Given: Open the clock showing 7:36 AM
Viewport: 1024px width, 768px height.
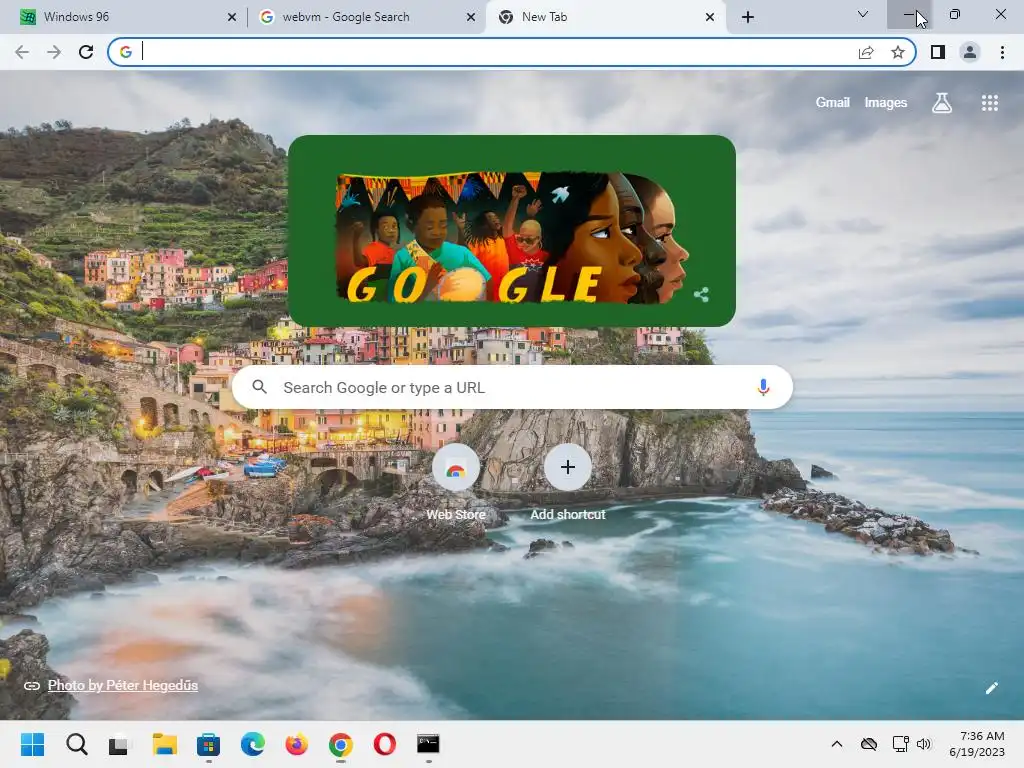Looking at the screenshot, I should 977,744.
